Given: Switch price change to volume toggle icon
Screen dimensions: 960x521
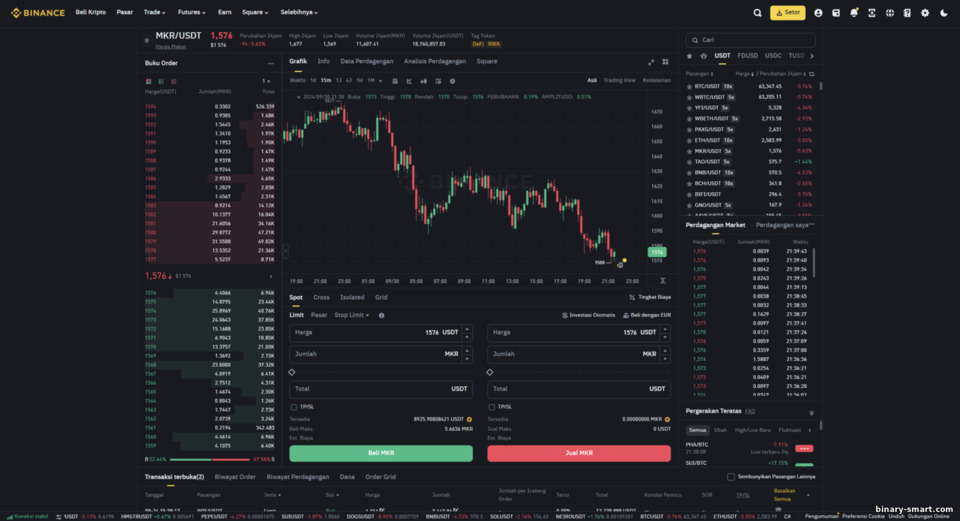Looking at the screenshot, I should pyautogui.click(x=812, y=74).
